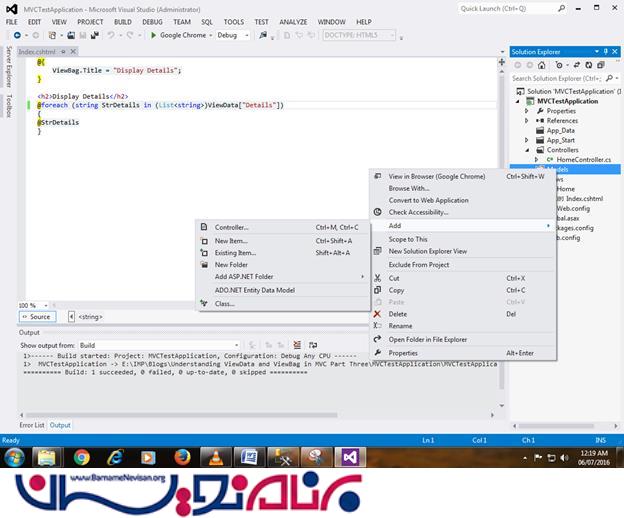Viewport: 624px width, 518px height.
Task: Expand the References node in Solution Explorer
Action: click(x=527, y=120)
